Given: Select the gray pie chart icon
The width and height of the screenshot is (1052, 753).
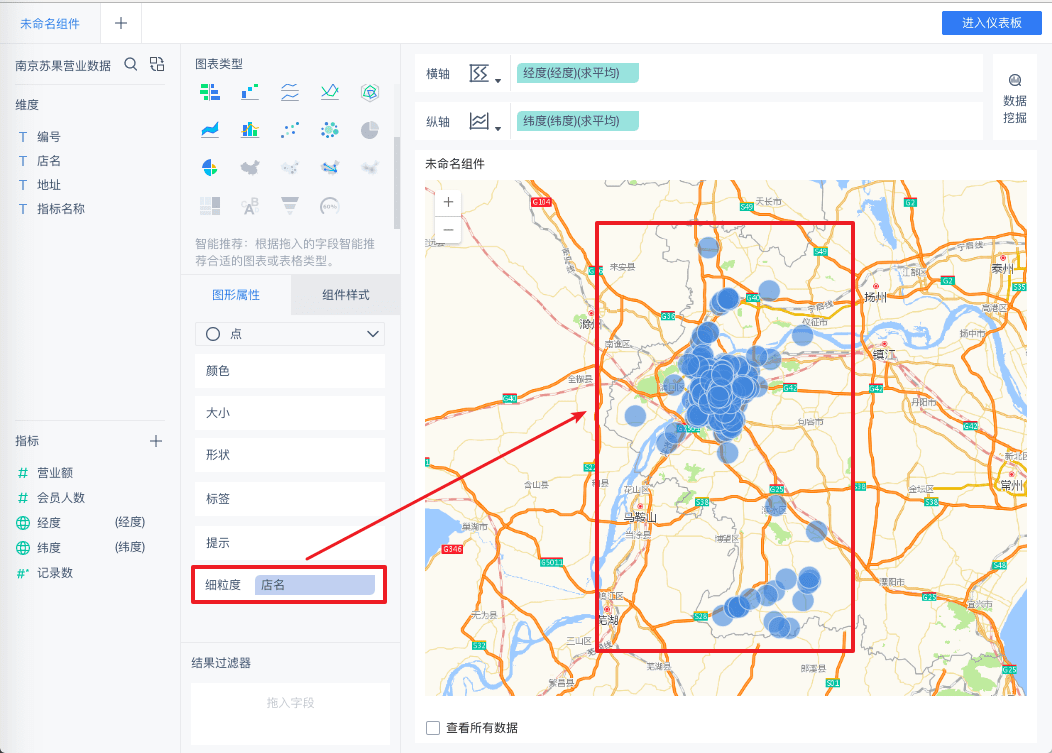Looking at the screenshot, I should pos(370,130).
